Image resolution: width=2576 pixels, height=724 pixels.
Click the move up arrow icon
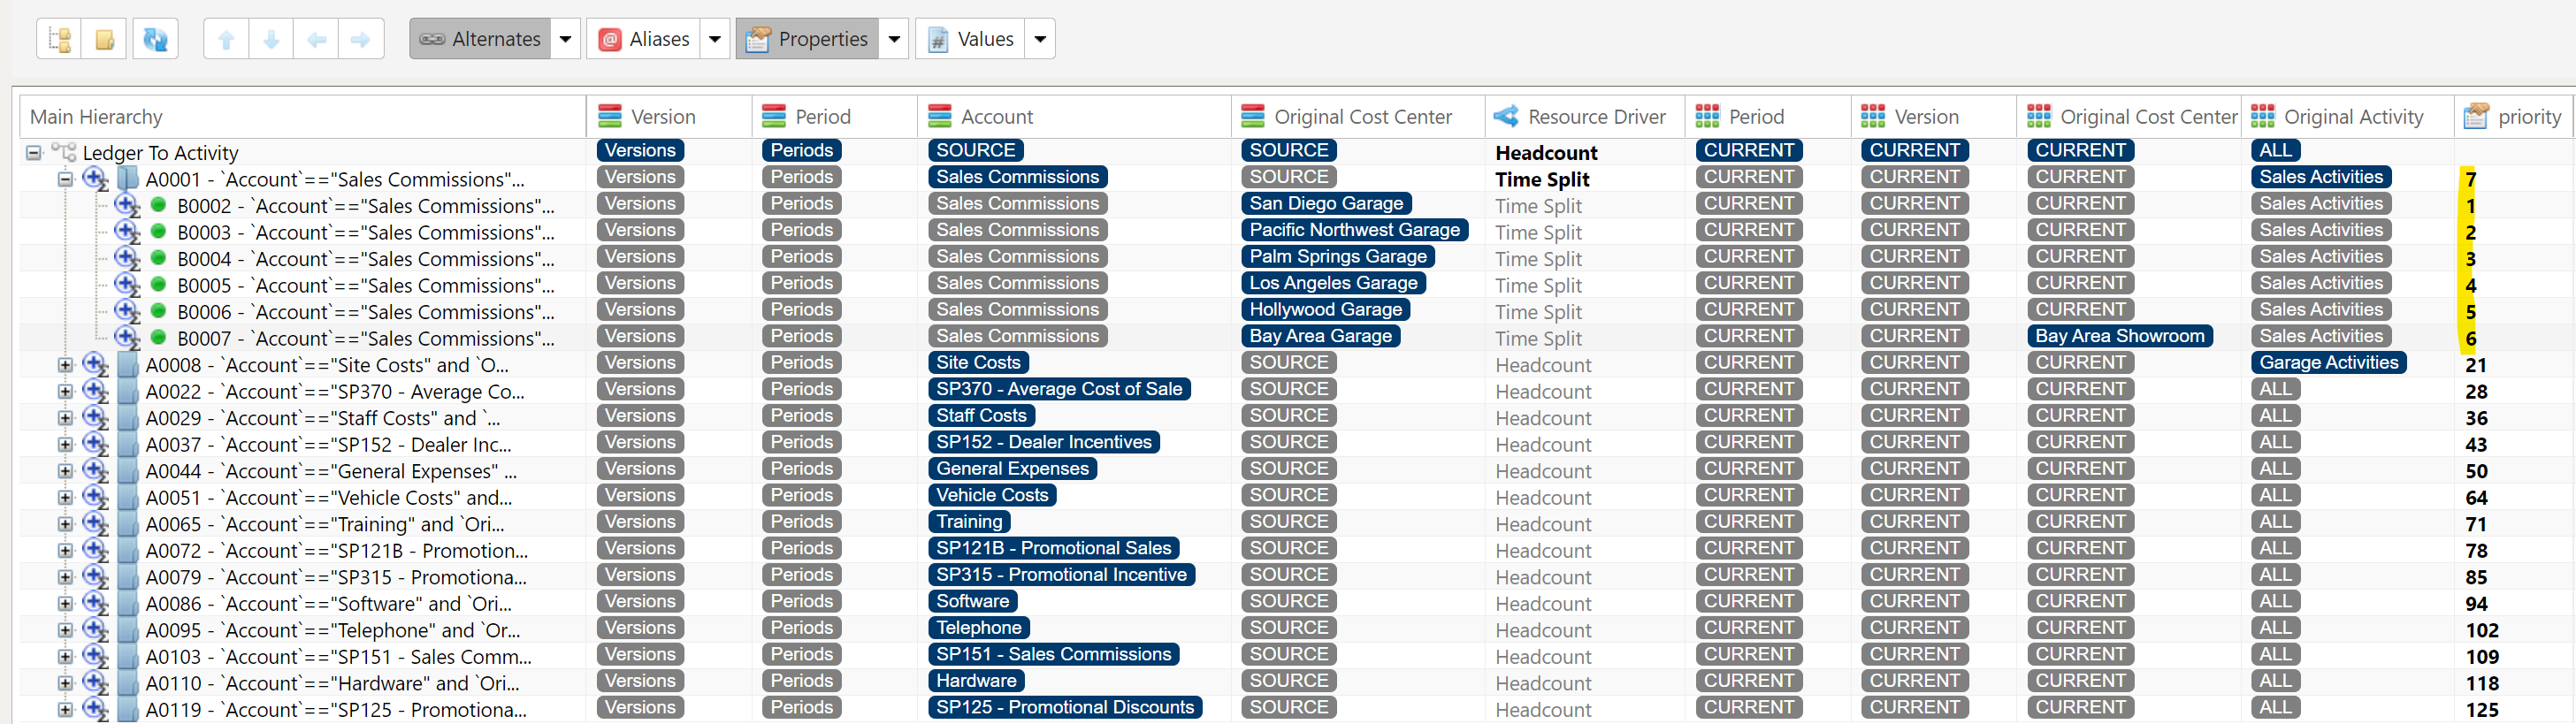tap(226, 39)
